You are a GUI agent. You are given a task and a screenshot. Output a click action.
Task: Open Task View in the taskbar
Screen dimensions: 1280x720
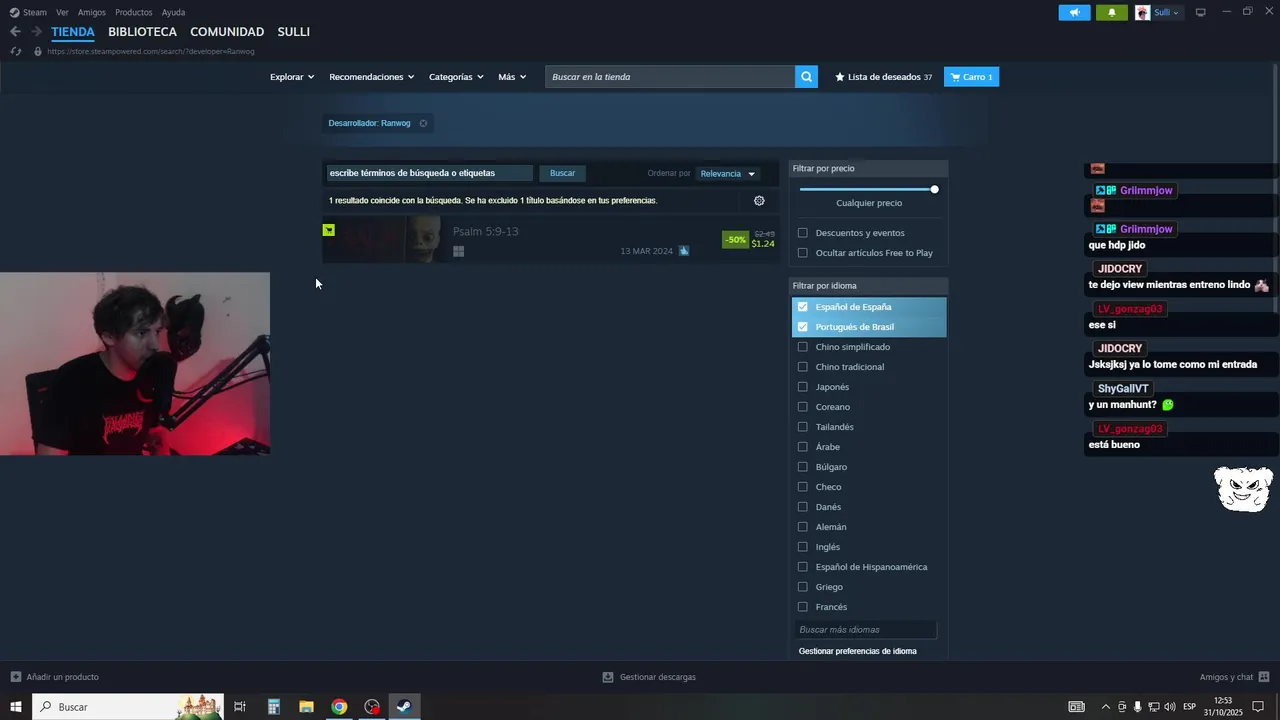pyautogui.click(x=240, y=707)
